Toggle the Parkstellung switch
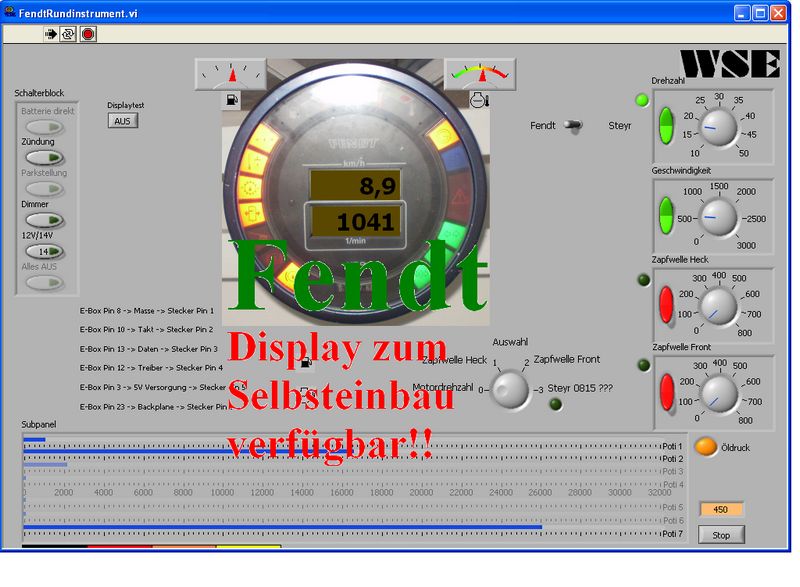 pos(44,189)
